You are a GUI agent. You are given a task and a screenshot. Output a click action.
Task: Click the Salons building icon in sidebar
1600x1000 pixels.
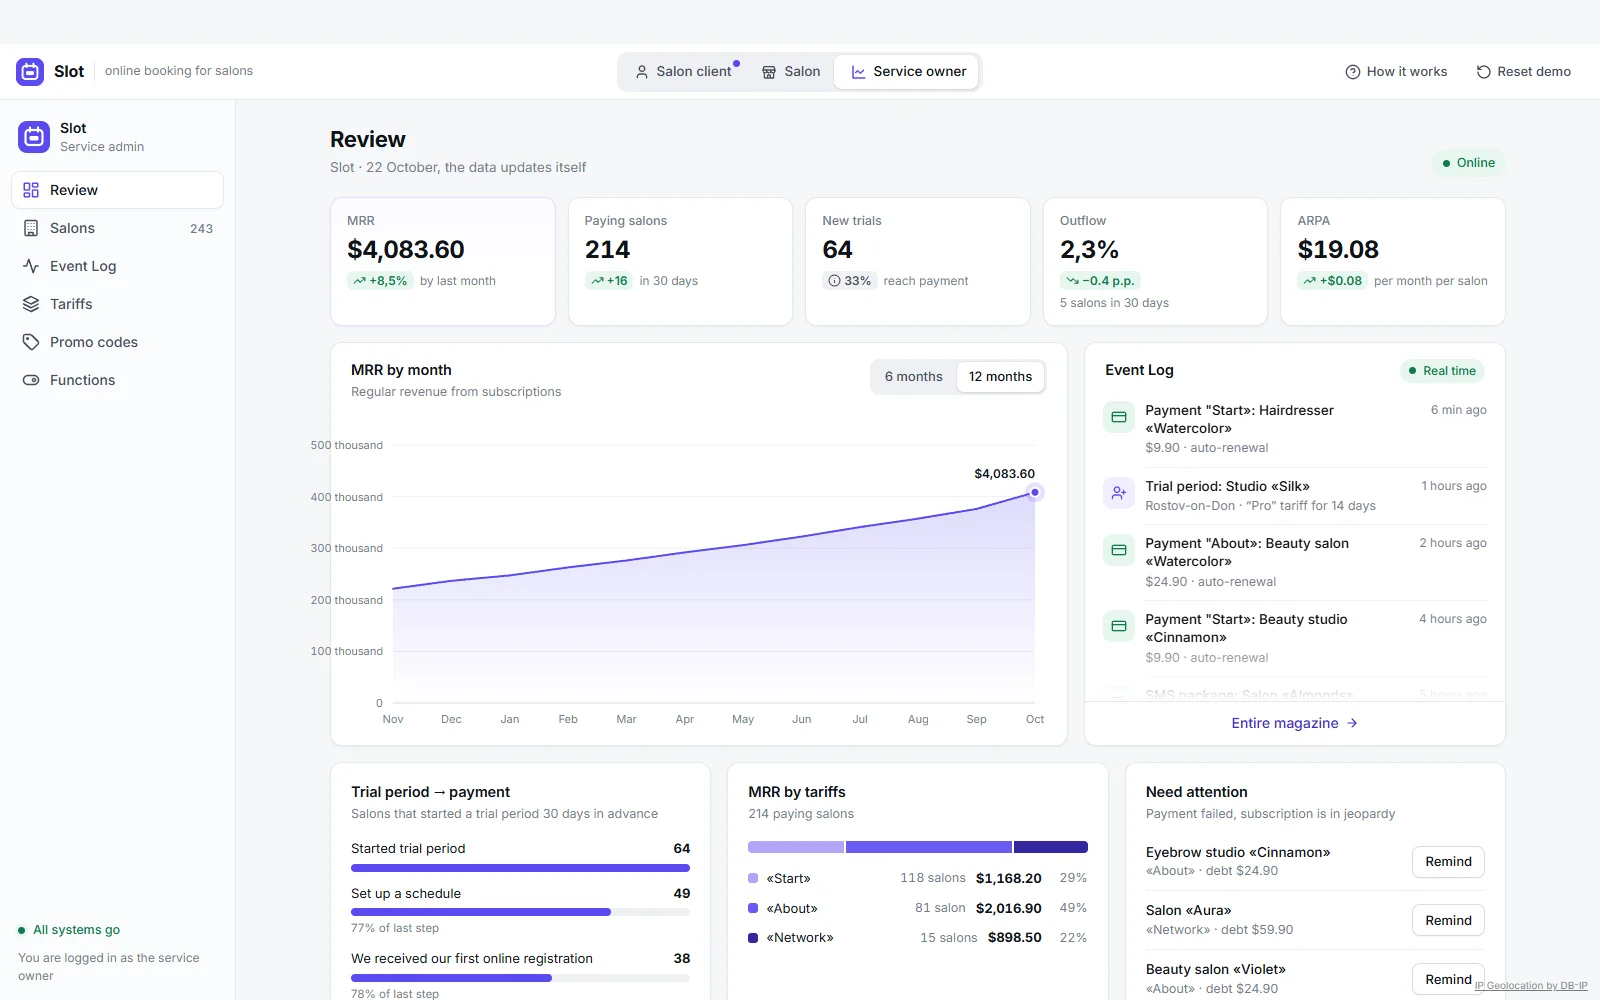(31, 228)
